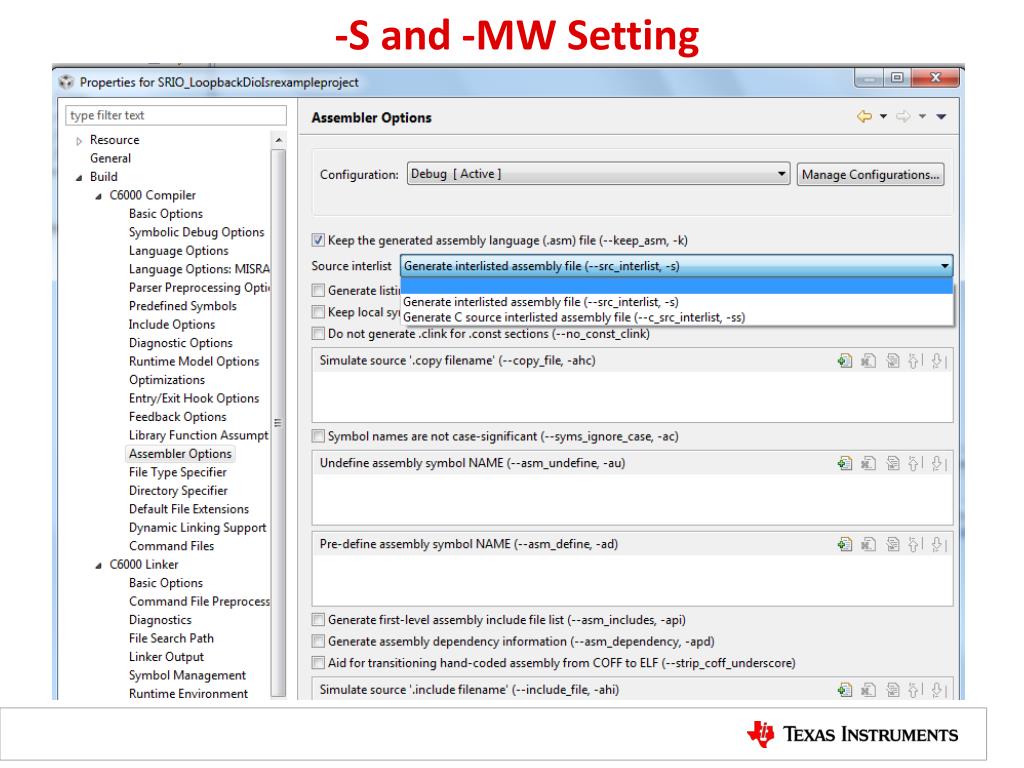Open Symbolic Debug Options page
This screenshot has width=1024, height=768.
tap(197, 232)
